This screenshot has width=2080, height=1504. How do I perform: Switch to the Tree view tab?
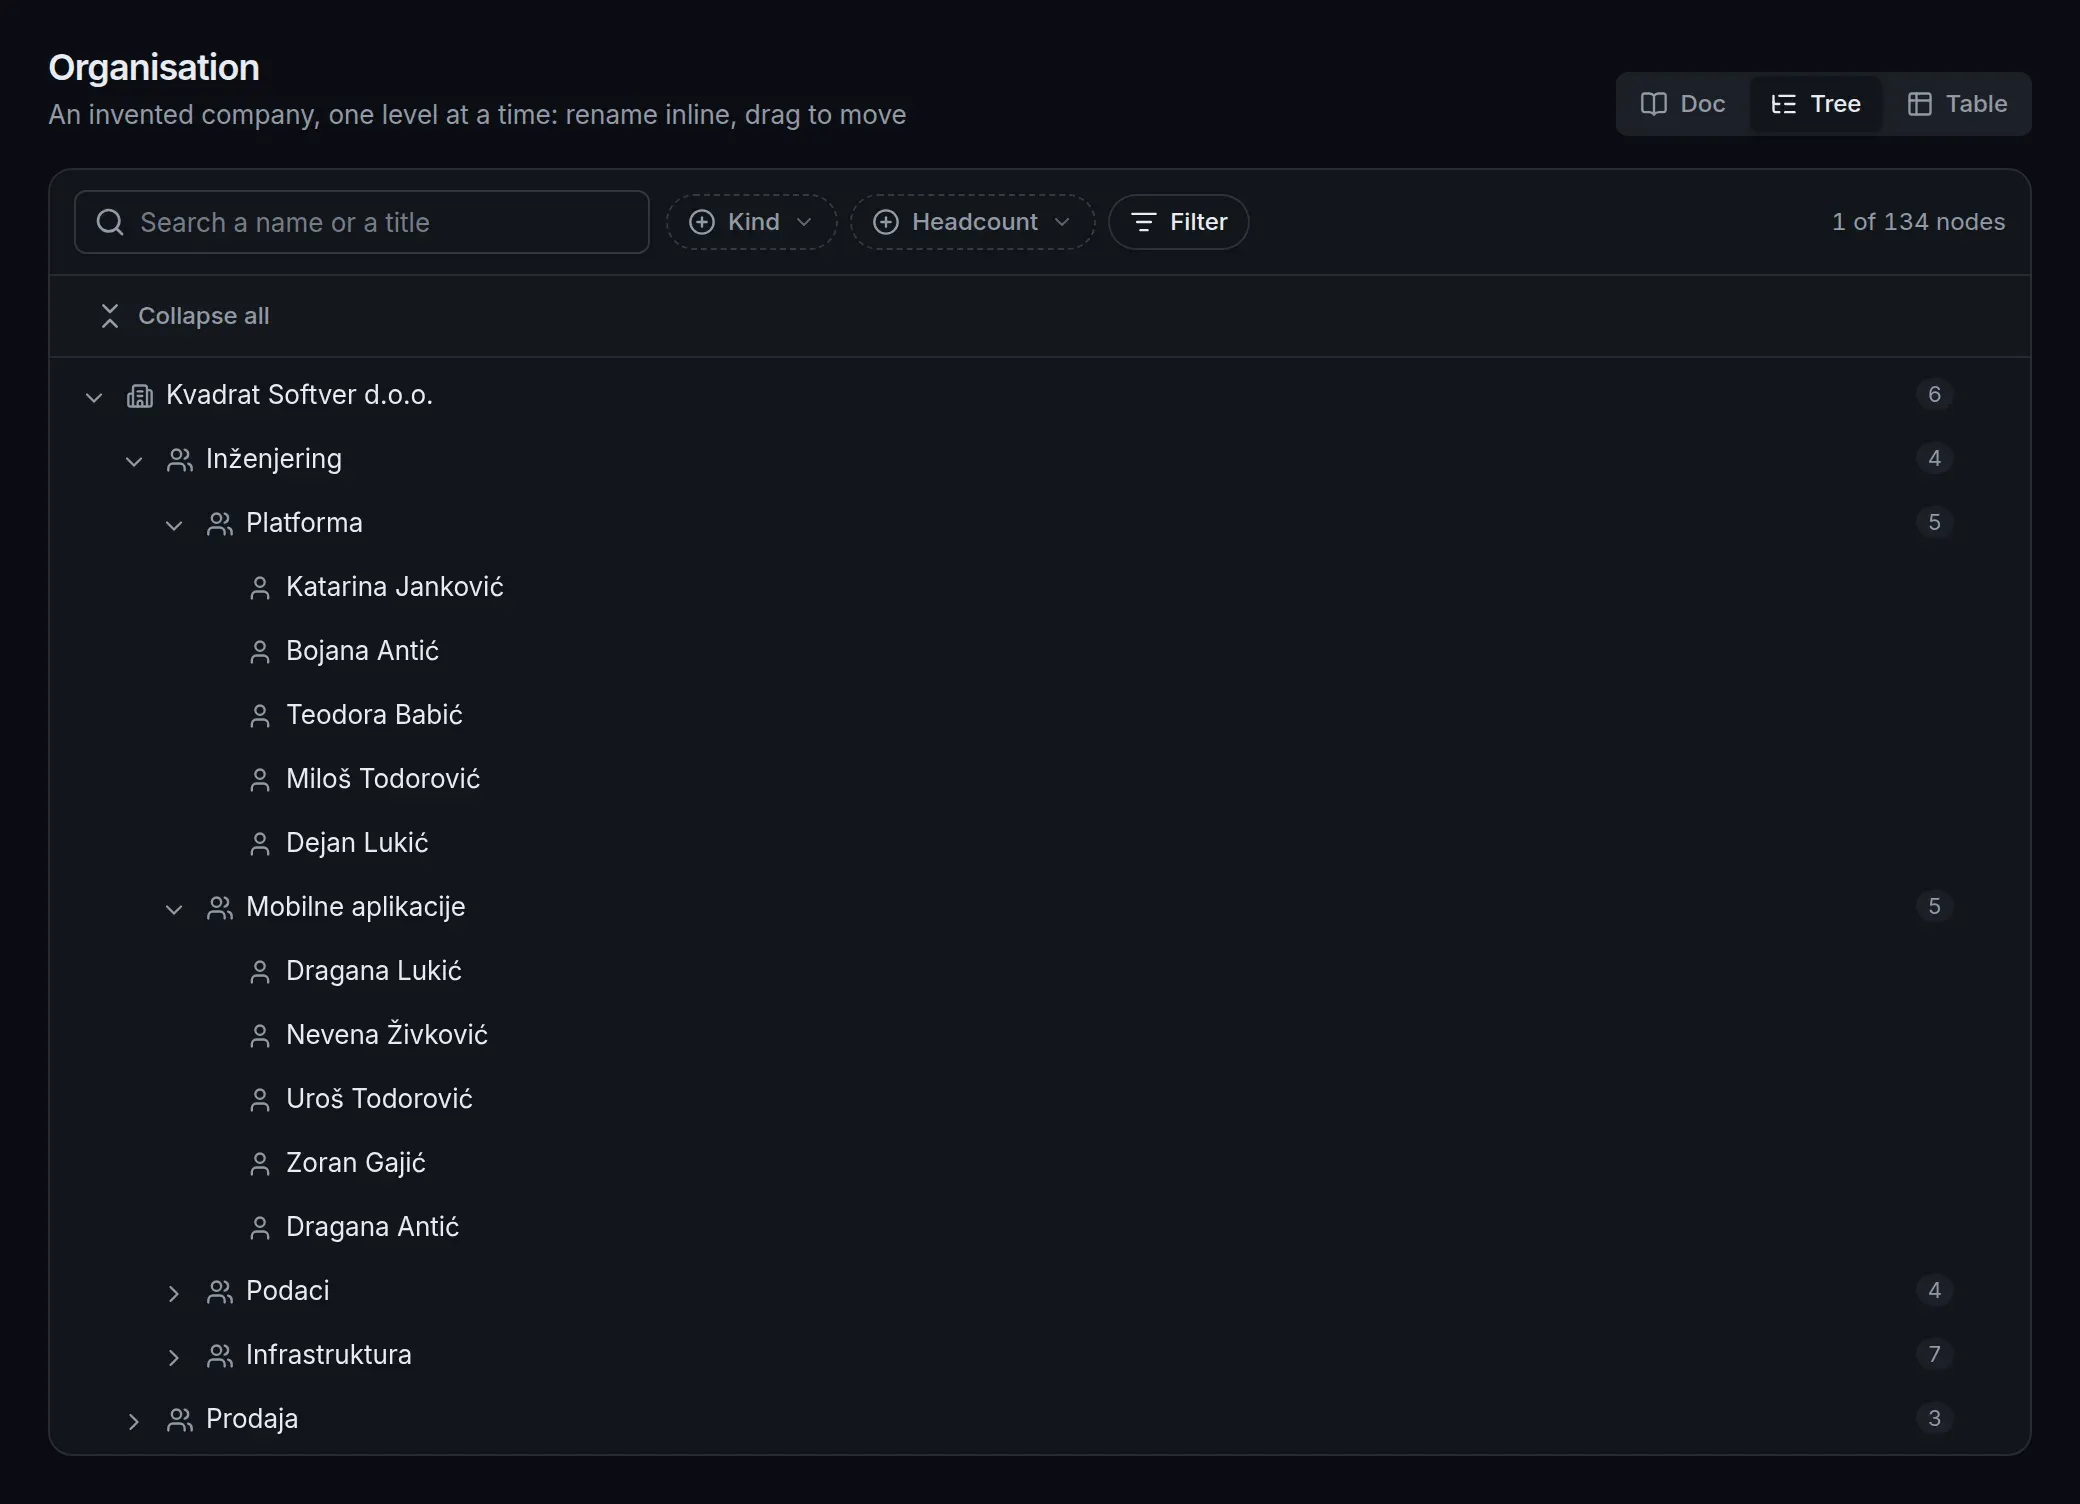(x=1816, y=104)
